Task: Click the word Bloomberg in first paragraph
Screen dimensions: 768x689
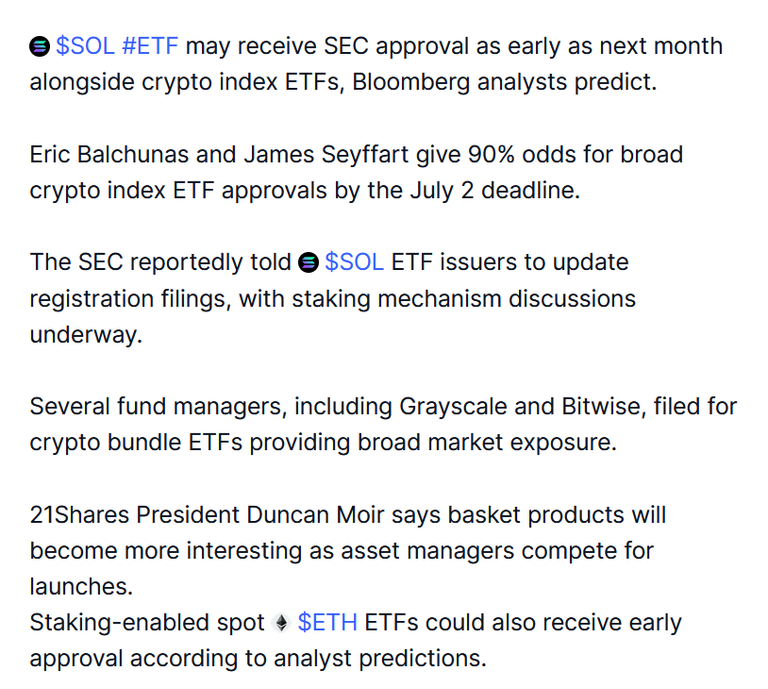Action: [x=411, y=82]
